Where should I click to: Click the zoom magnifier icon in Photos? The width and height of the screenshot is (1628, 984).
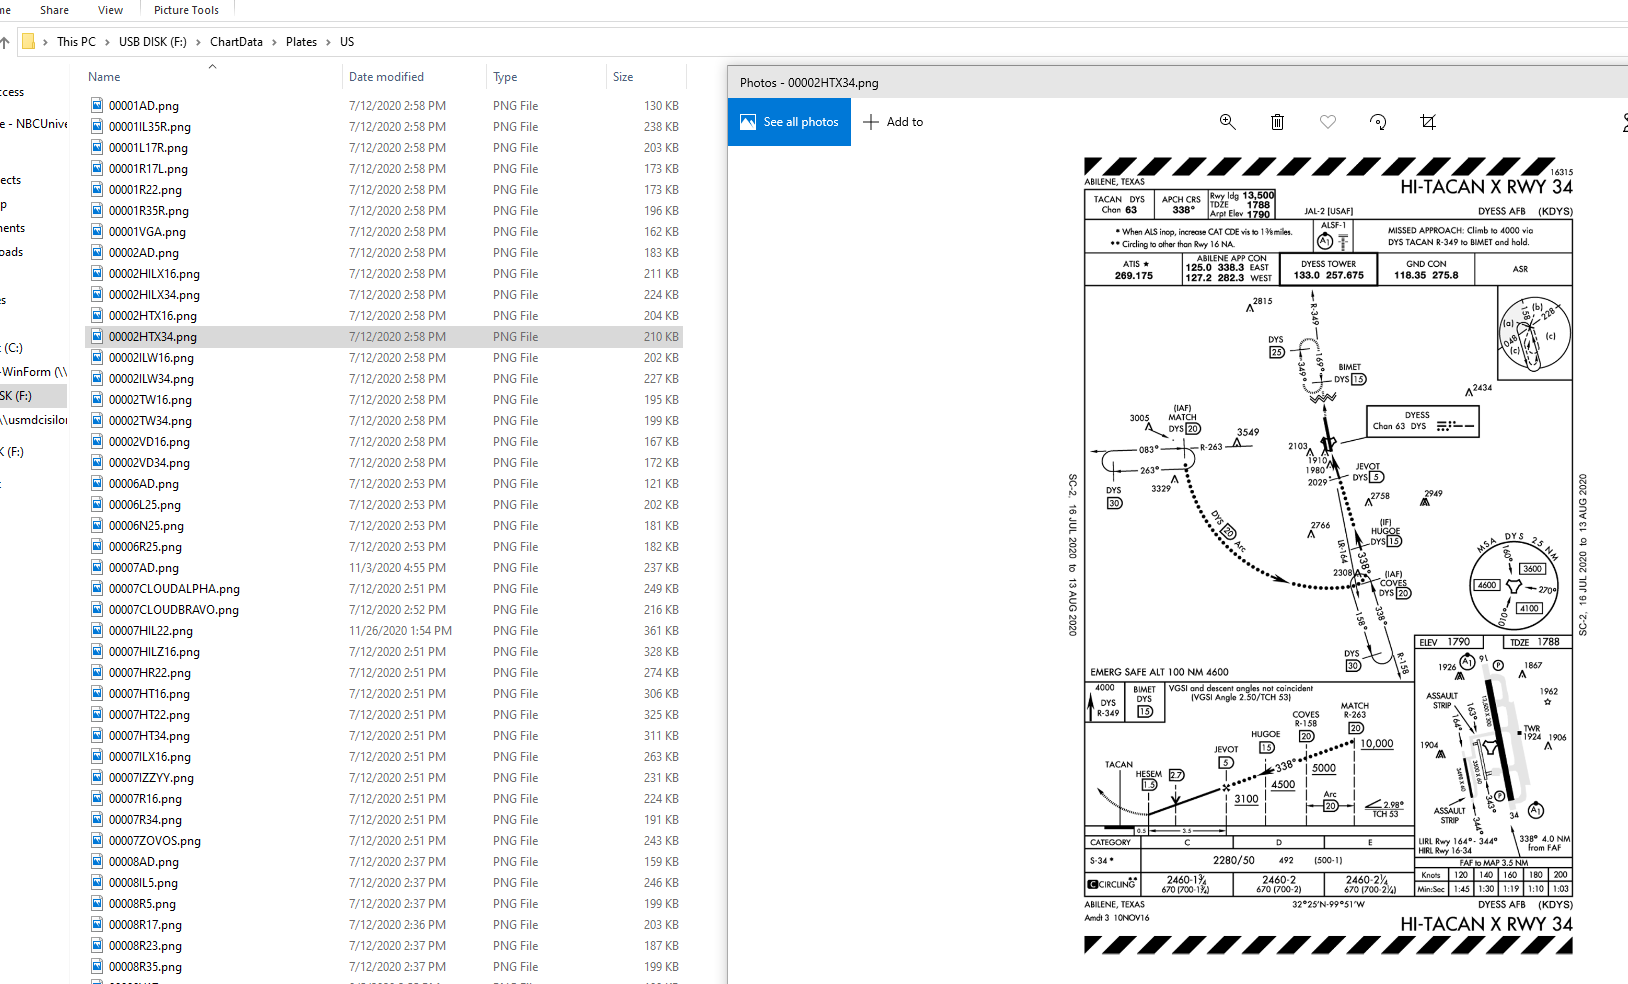[x=1227, y=122]
